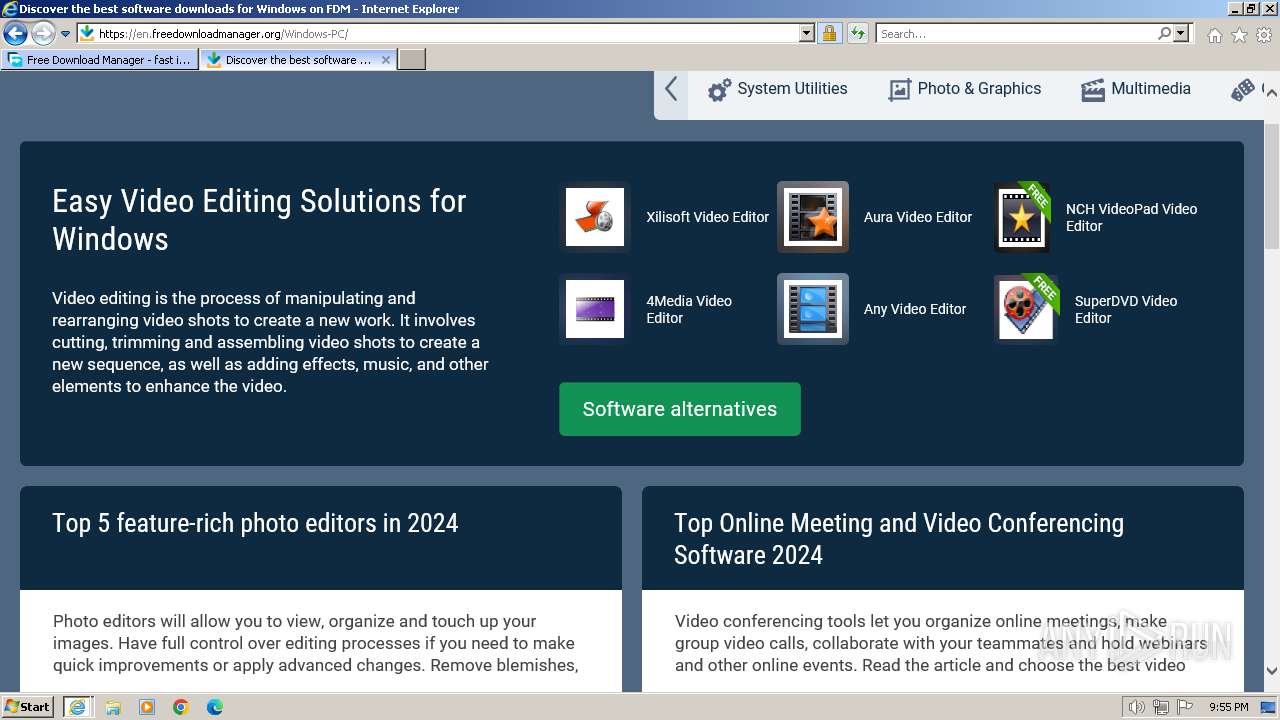This screenshot has height=720, width=1280.
Task: Expand the address bar history dropdown
Action: coord(807,34)
